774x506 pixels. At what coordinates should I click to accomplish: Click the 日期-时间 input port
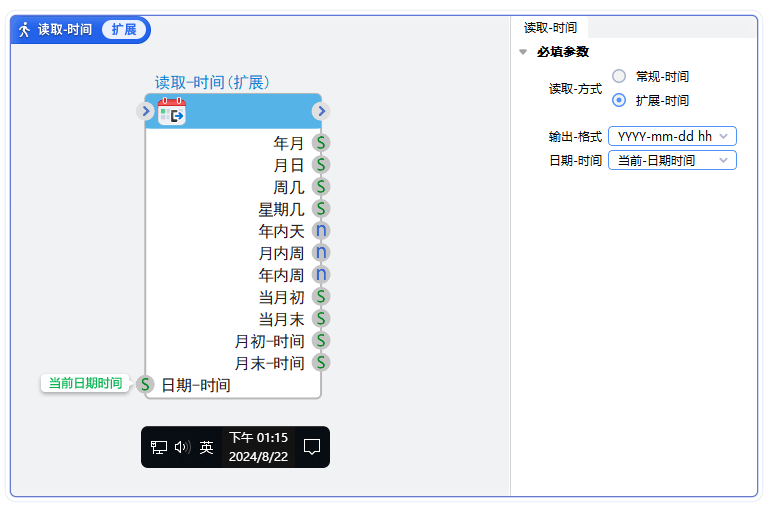click(146, 384)
